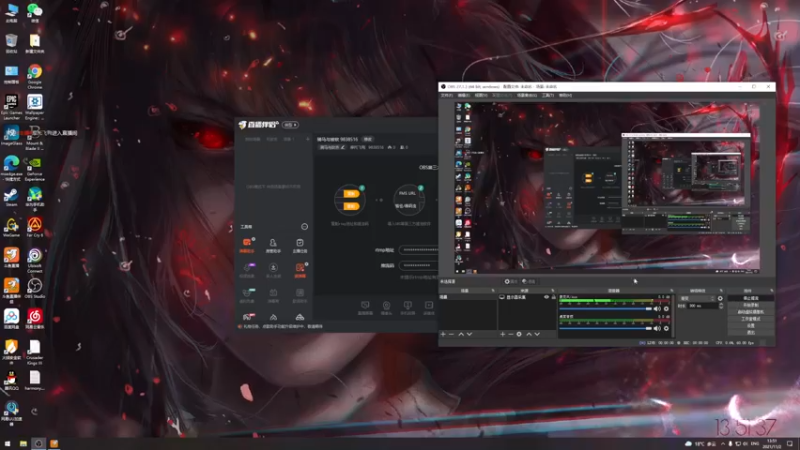The width and height of the screenshot is (800, 450).
Task: Add a new source with the plus icon
Action: [503, 334]
